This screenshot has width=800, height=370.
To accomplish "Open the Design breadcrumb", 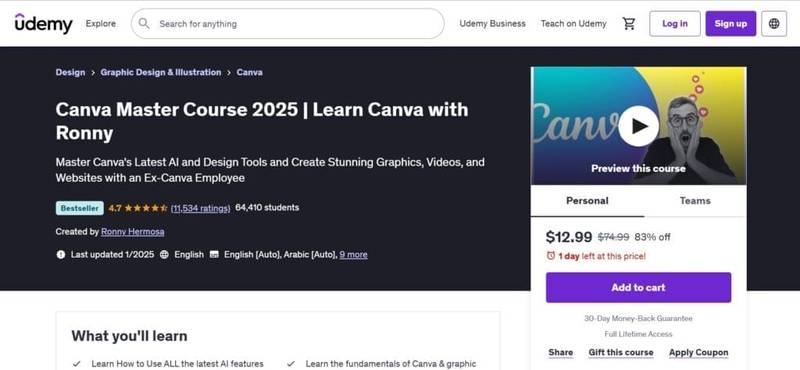I will 70,72.
